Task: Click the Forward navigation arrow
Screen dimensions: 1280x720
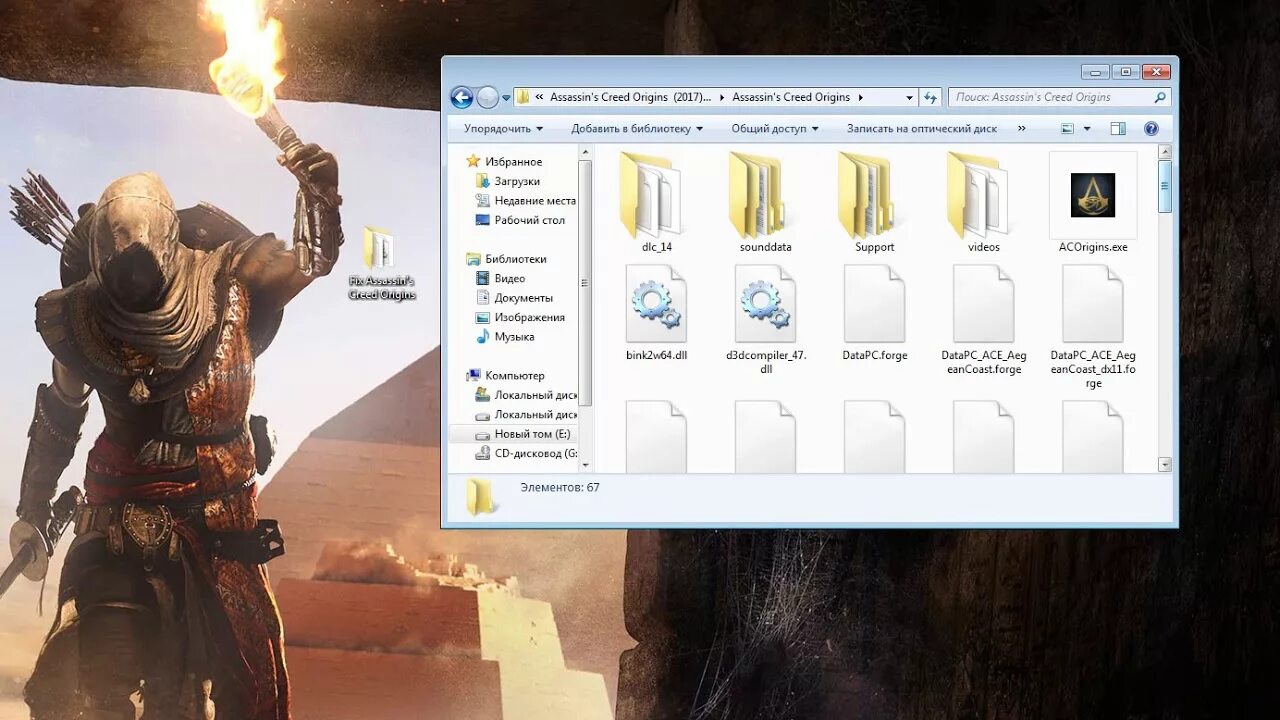Action: (487, 97)
